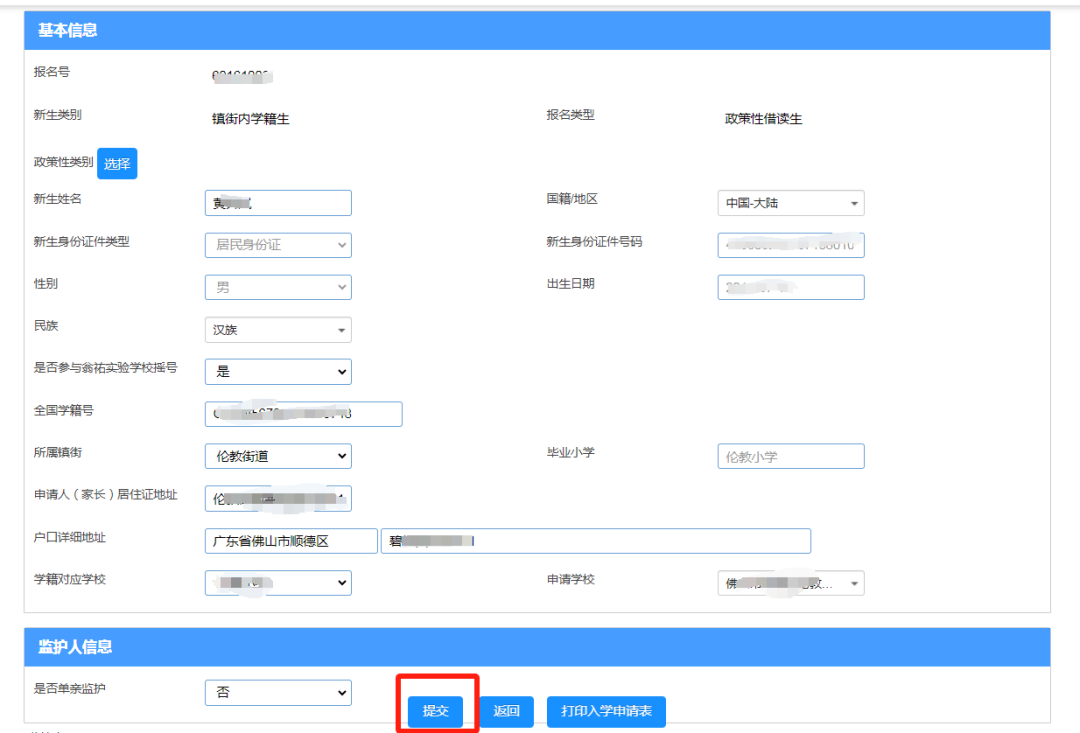Screen dimensions: 1080x733
Task: Click the 毕业小学 field showing 伦教小学
Action: 791,456
